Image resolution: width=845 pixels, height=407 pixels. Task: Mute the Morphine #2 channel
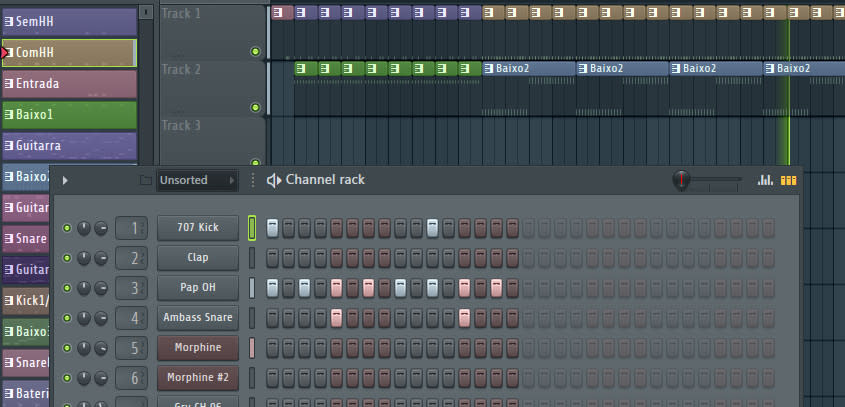tap(67, 378)
